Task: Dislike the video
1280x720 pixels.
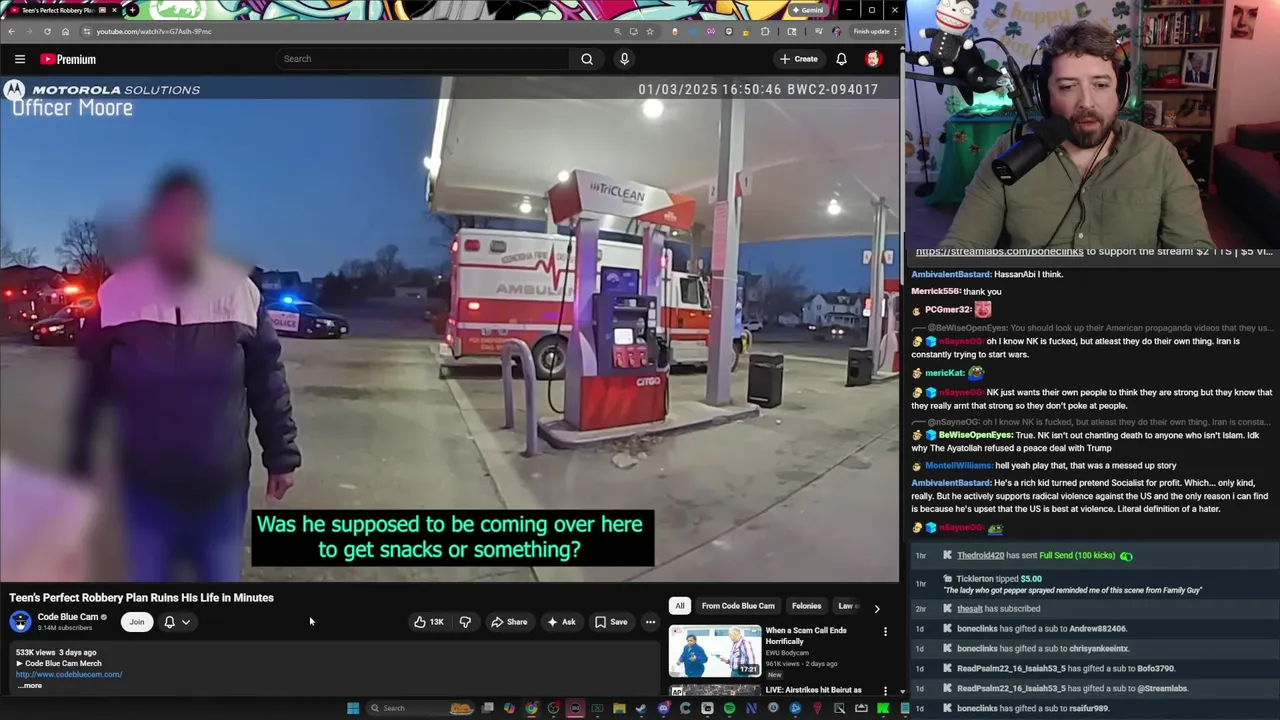Action: coord(465,622)
